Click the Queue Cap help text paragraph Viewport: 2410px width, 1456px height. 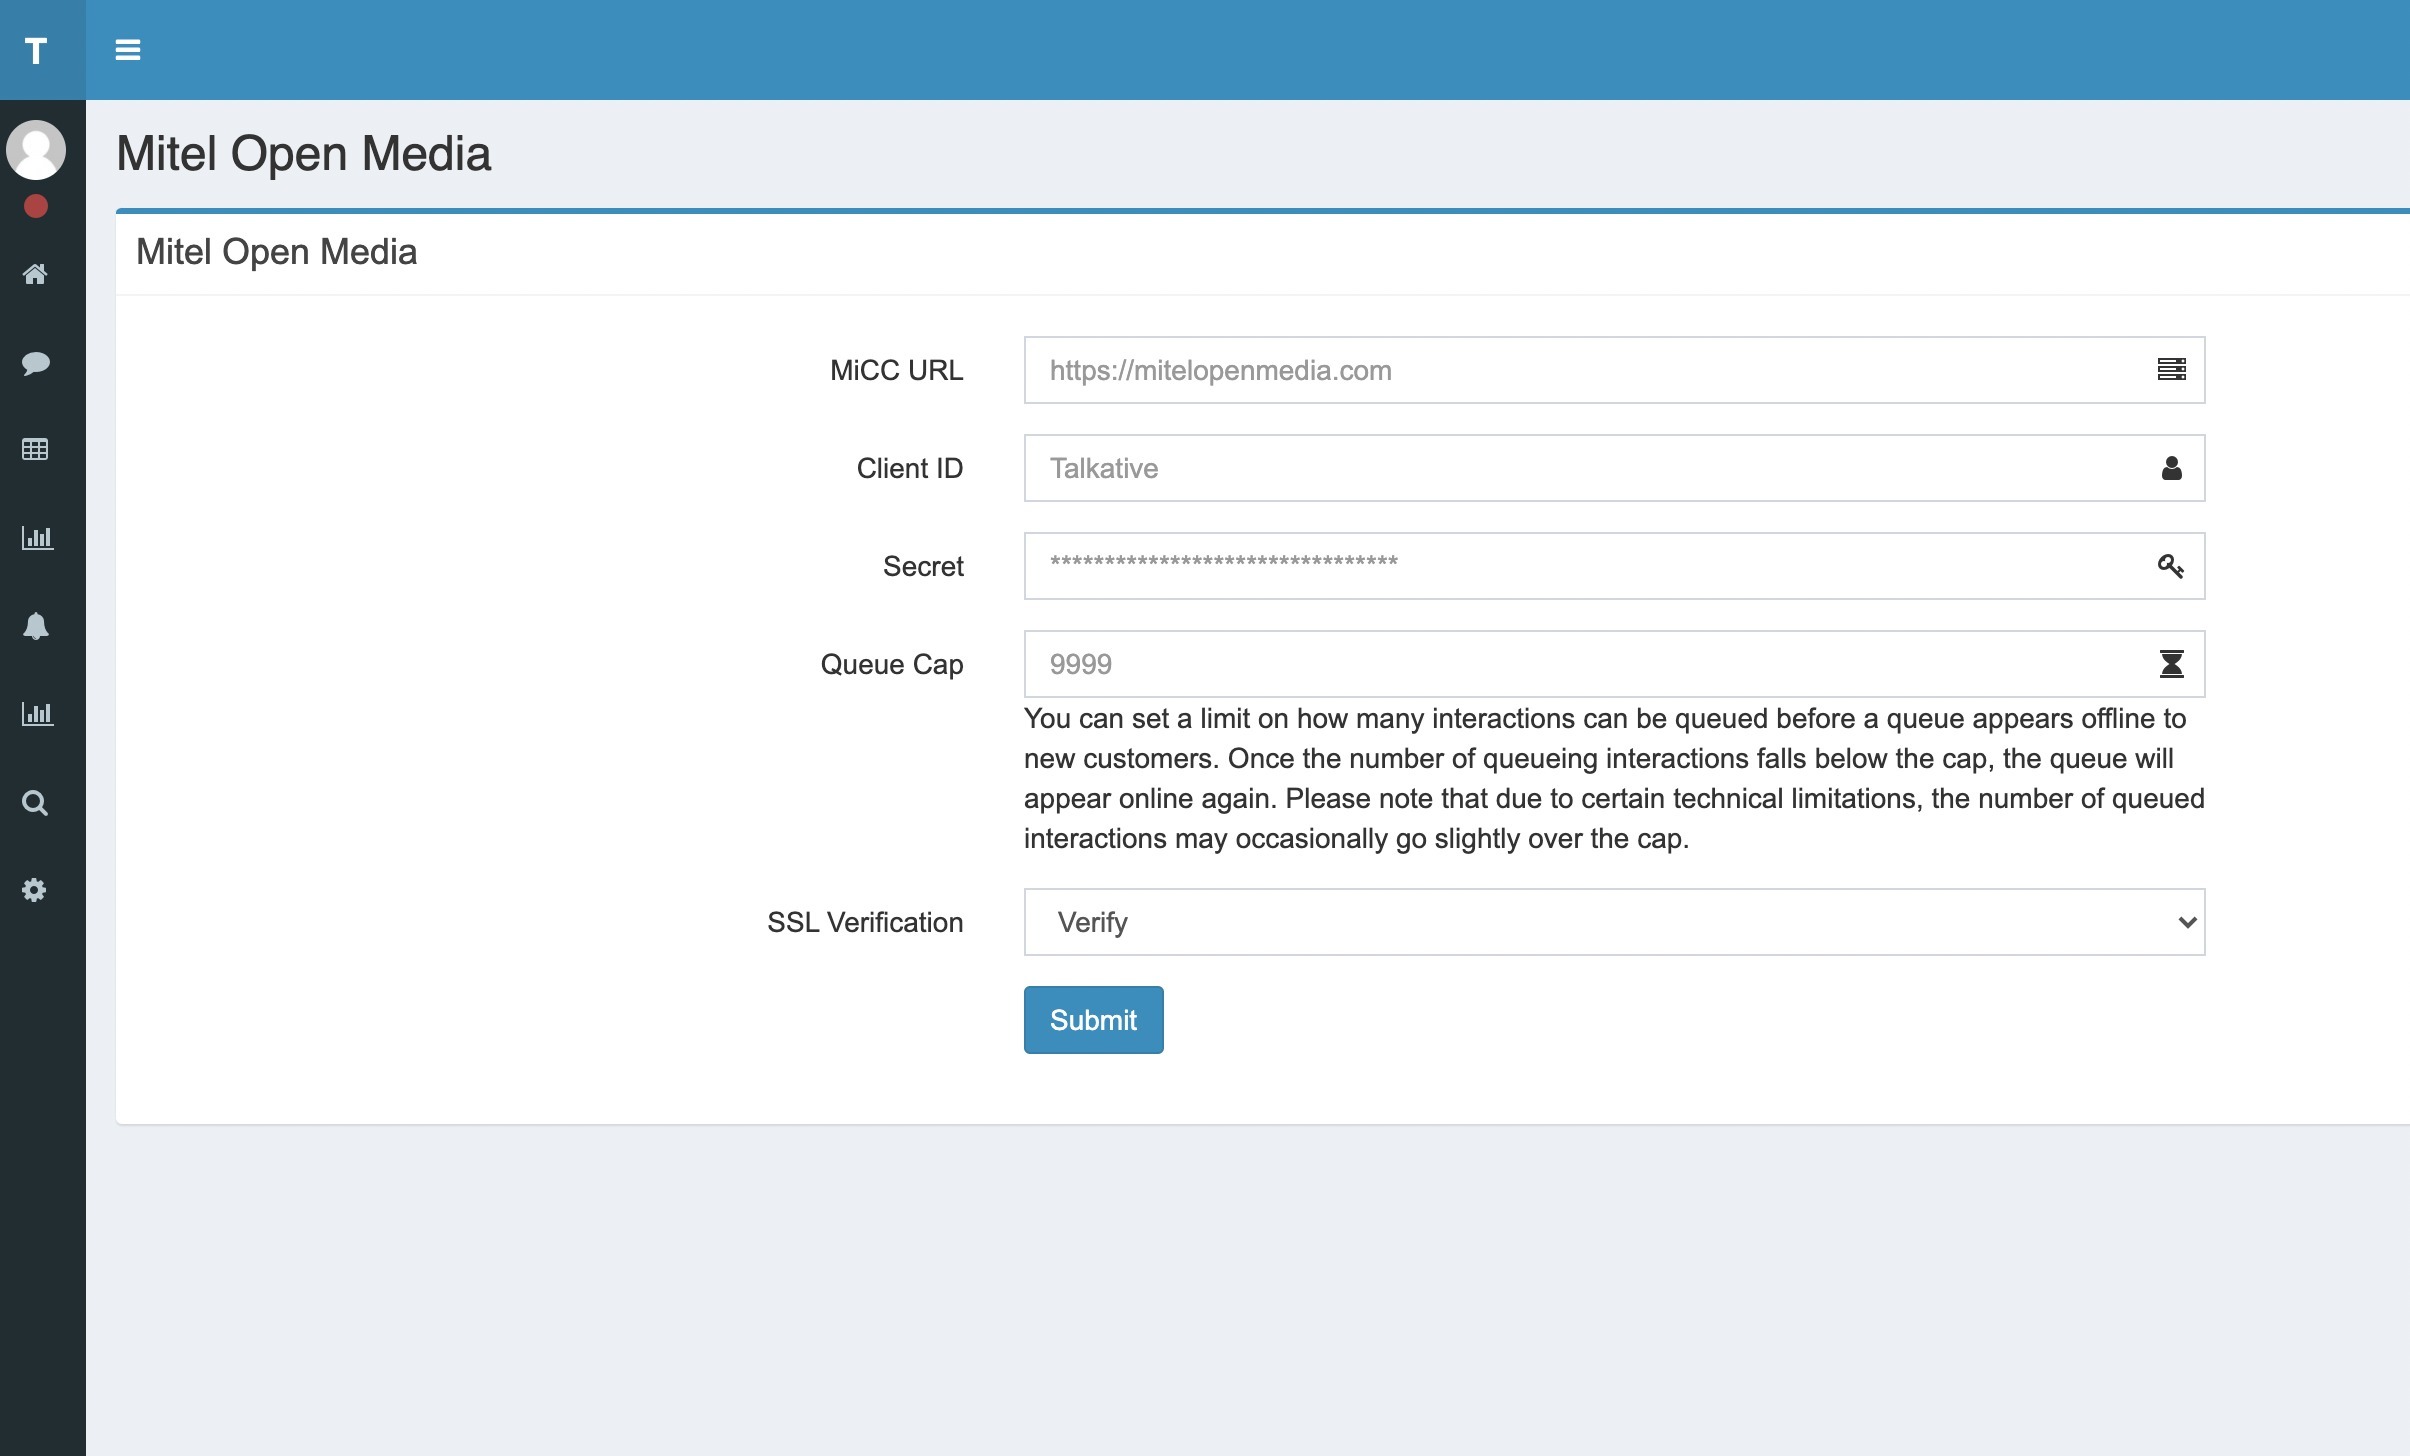click(1614, 778)
